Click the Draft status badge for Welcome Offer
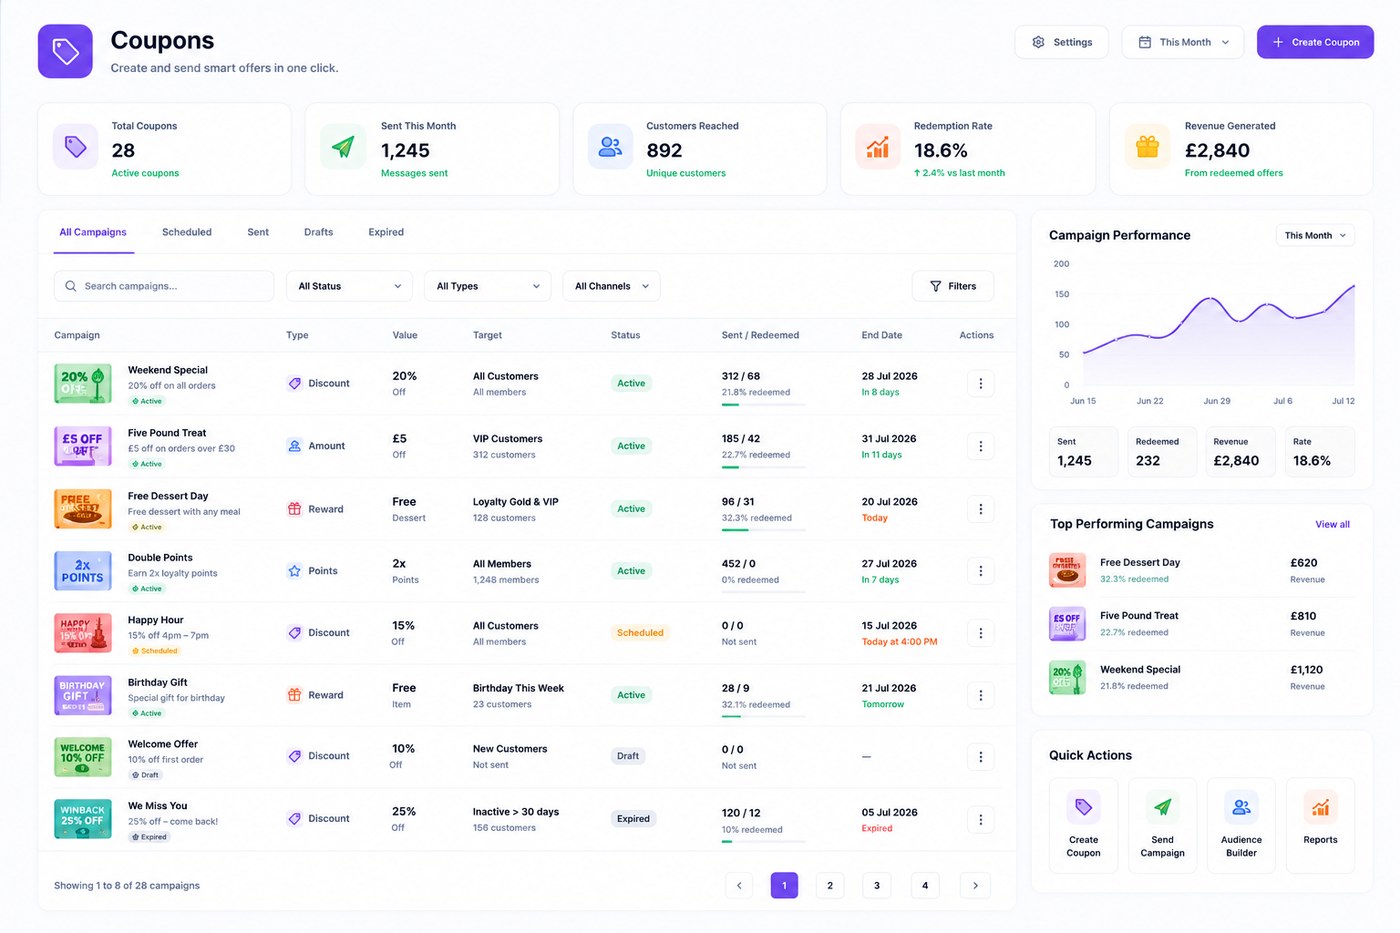Image resolution: width=1400 pixels, height=933 pixels. coord(628,756)
